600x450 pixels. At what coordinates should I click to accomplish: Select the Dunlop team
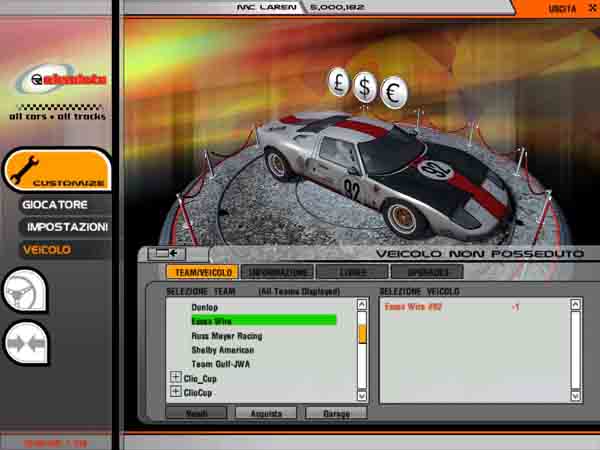pos(205,307)
